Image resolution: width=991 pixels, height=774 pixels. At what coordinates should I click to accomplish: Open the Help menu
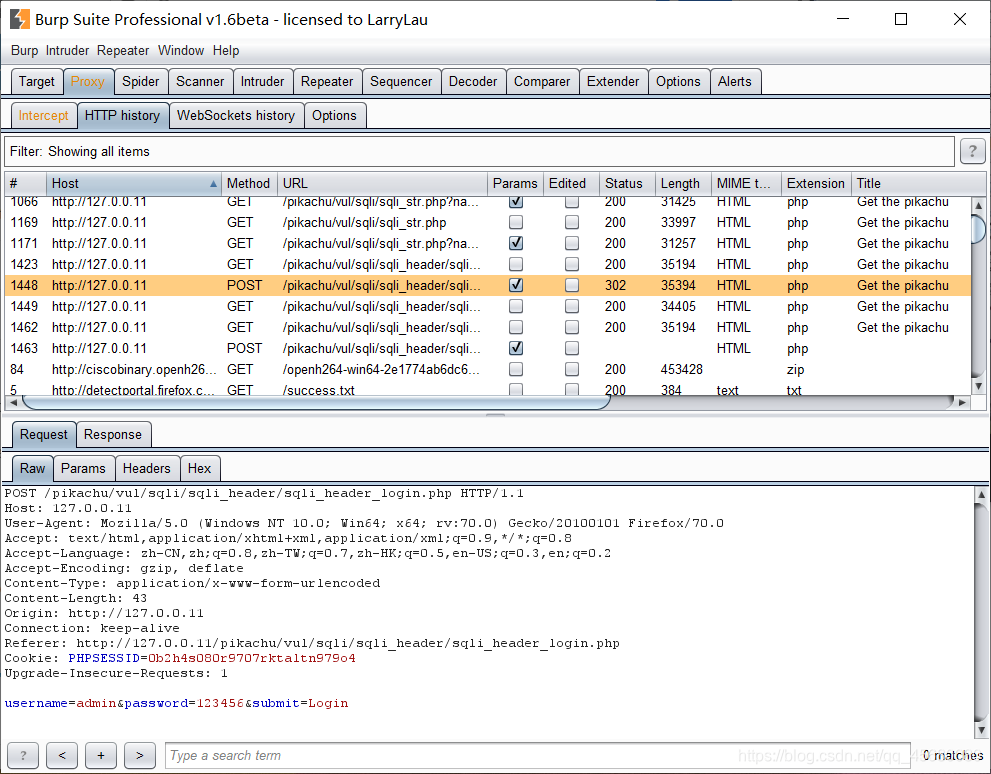tap(226, 51)
